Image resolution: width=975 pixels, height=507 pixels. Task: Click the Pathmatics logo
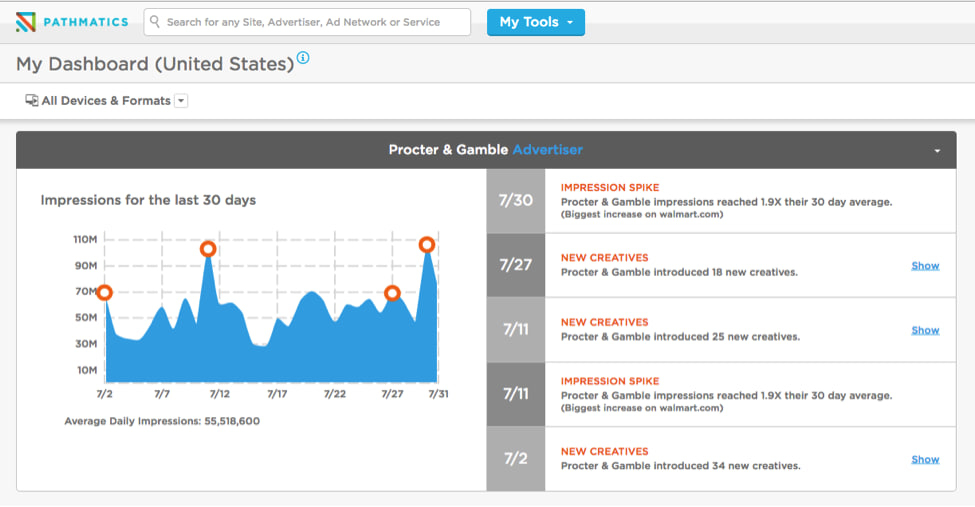pyautogui.click(x=72, y=22)
